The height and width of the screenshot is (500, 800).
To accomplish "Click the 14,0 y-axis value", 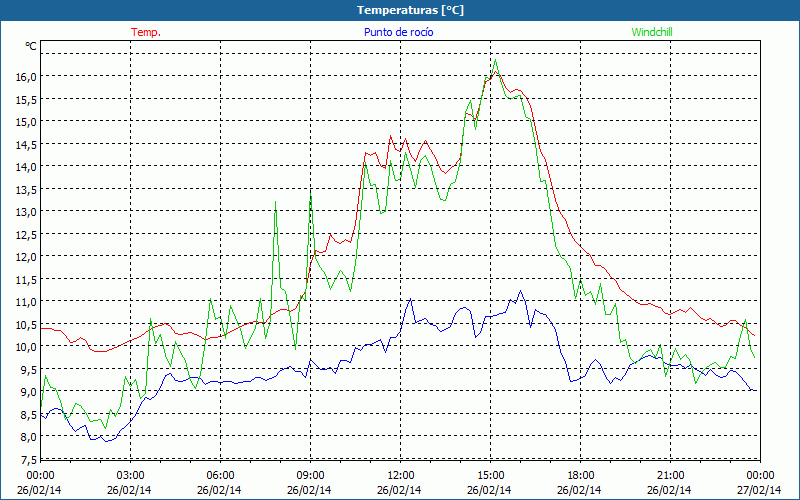I will point(27,166).
